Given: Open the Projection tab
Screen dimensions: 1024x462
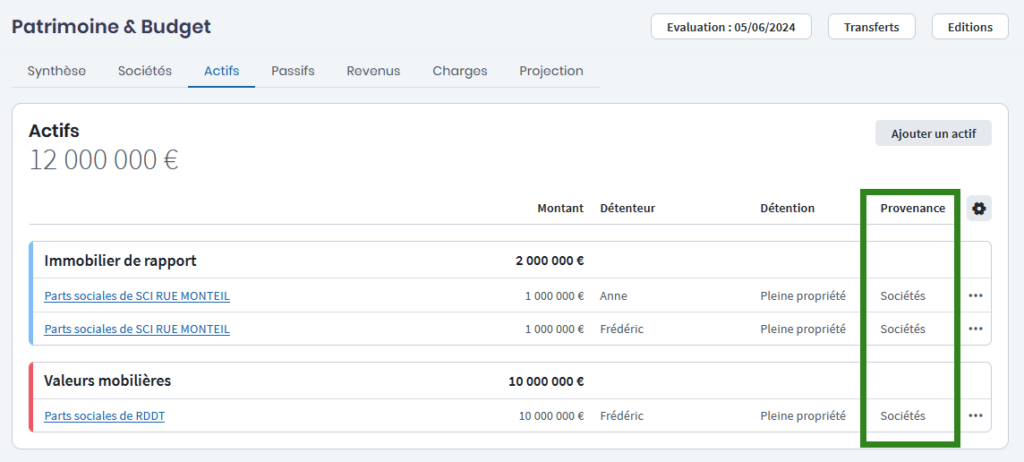Looking at the screenshot, I should 551,71.
